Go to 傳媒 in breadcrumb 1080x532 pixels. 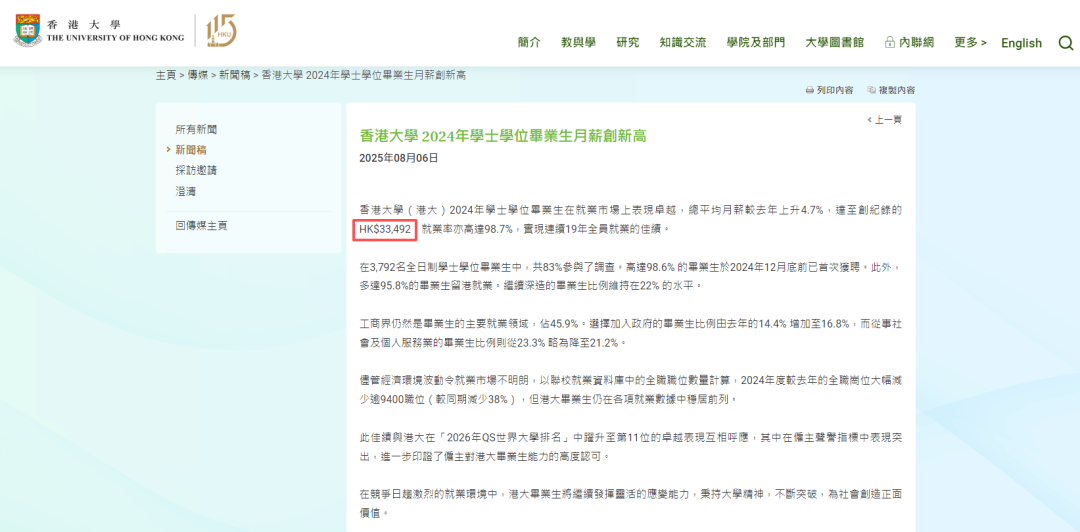[x=198, y=75]
